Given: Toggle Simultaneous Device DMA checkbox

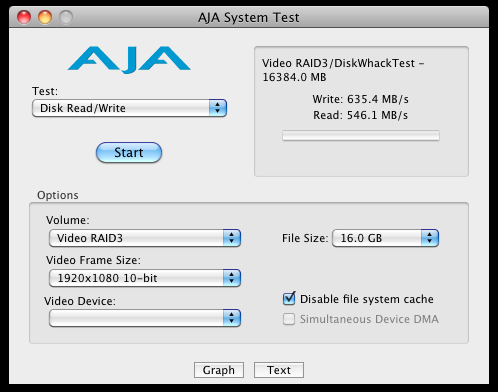Looking at the screenshot, I should coord(289,319).
